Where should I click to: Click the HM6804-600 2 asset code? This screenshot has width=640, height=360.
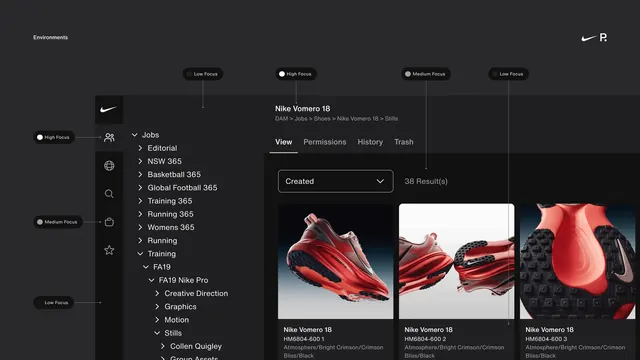tap(425, 339)
